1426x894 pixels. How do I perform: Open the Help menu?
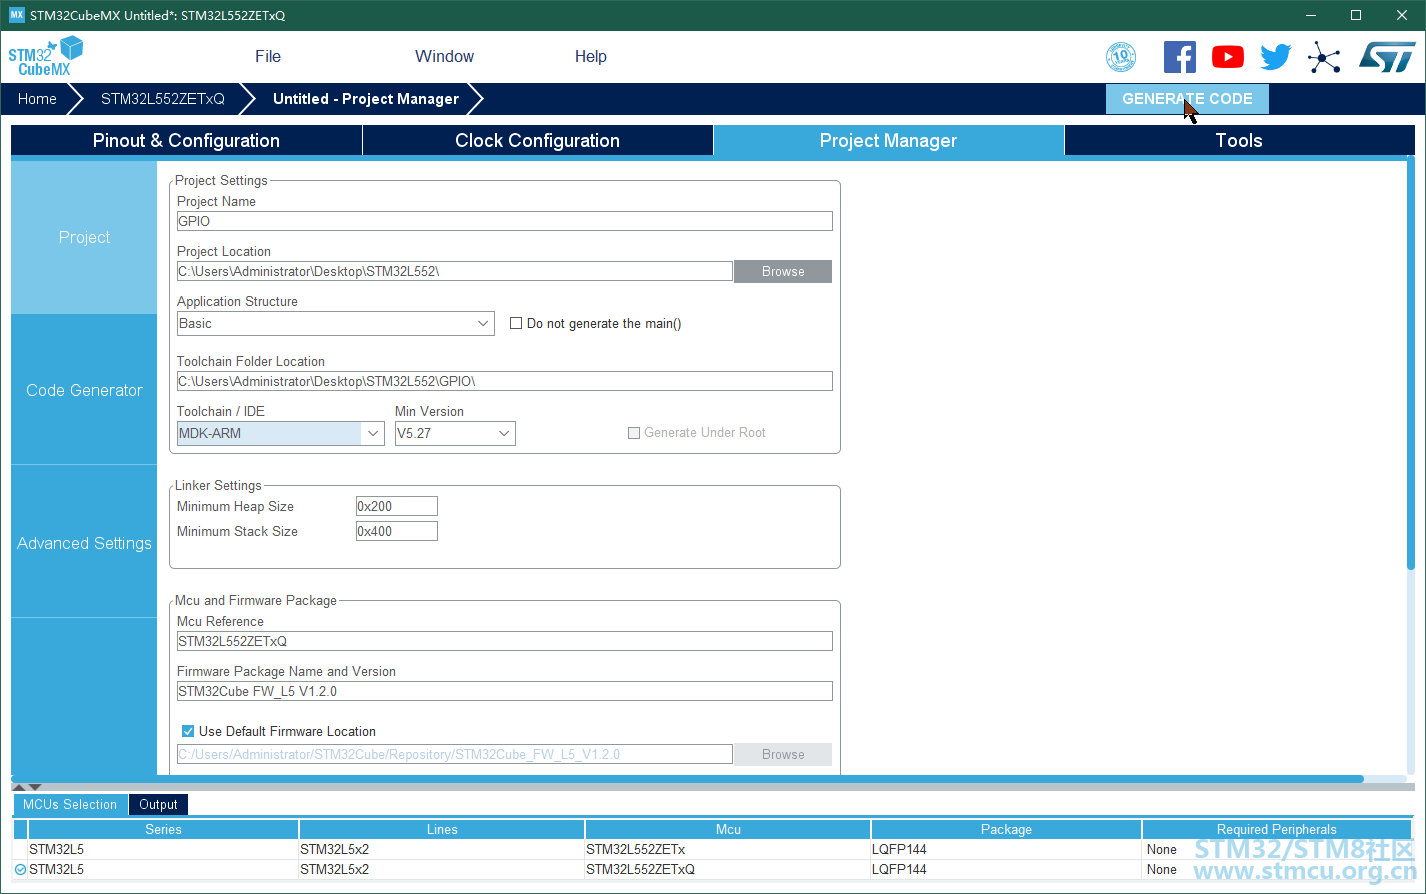pyautogui.click(x=591, y=57)
